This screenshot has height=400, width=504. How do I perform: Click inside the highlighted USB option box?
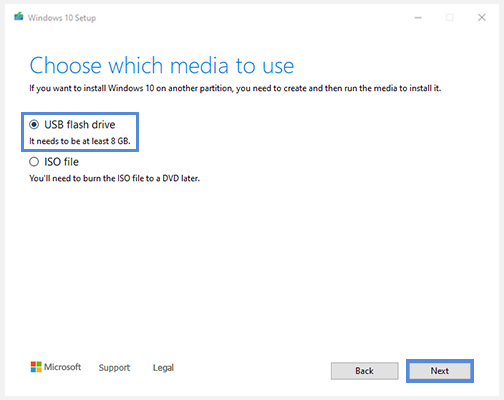click(x=80, y=132)
